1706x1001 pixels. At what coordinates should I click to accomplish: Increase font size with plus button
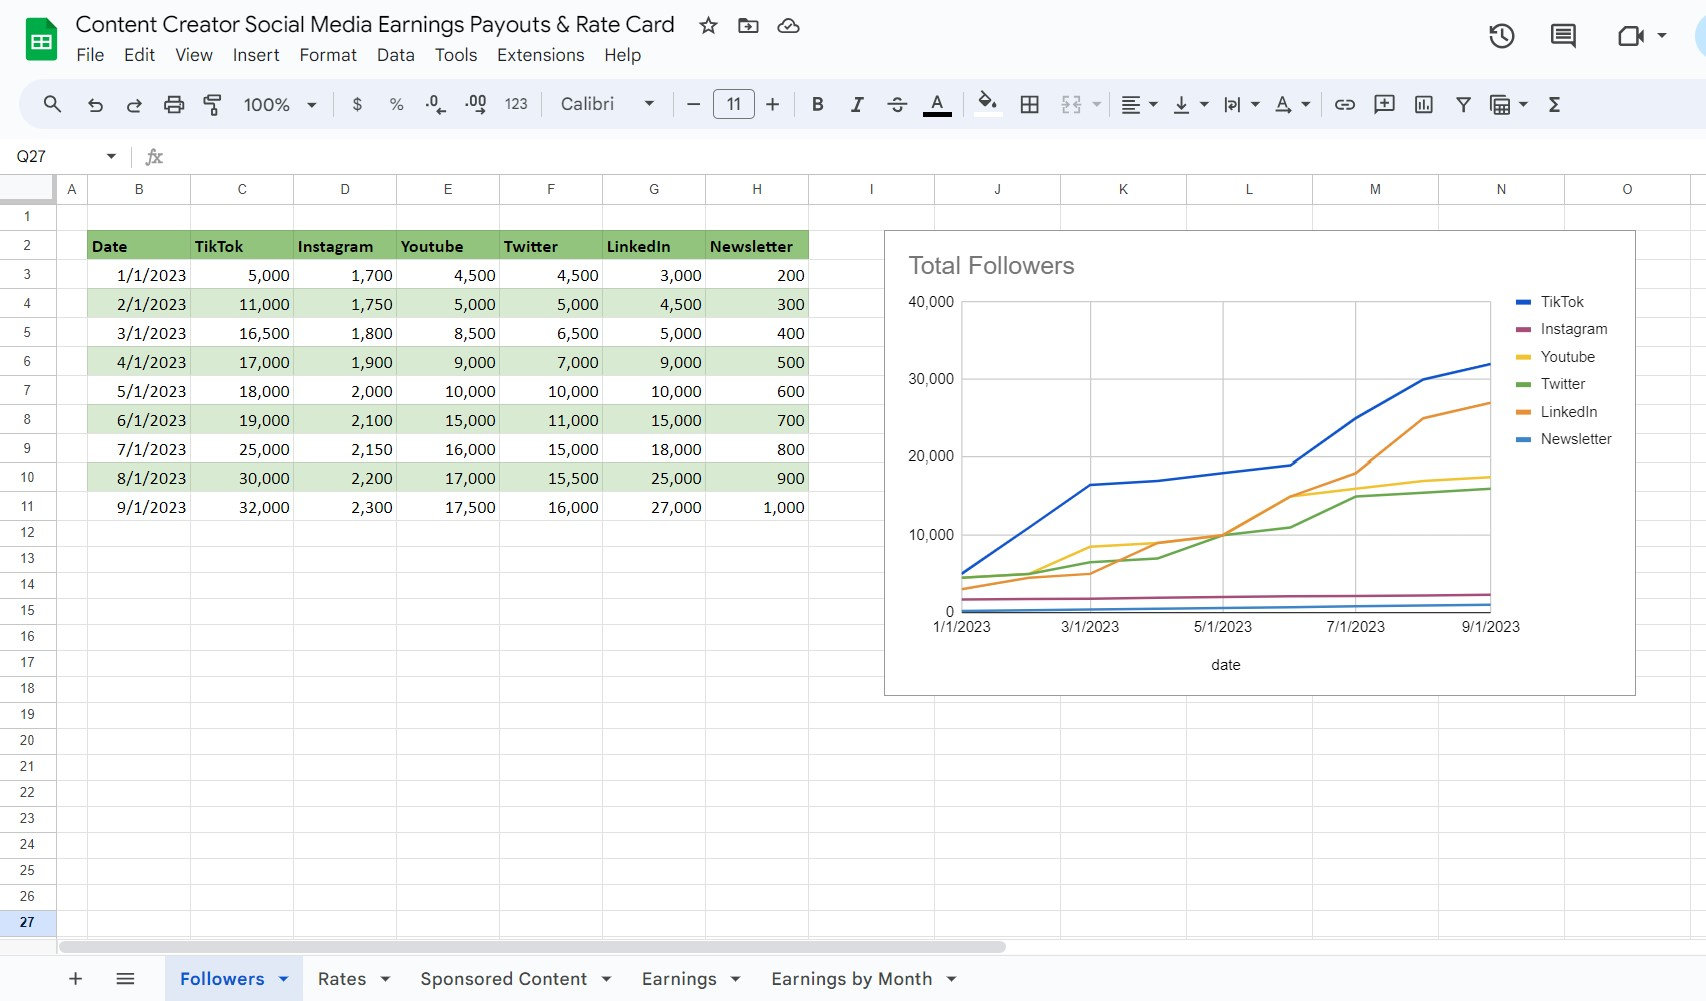772,104
